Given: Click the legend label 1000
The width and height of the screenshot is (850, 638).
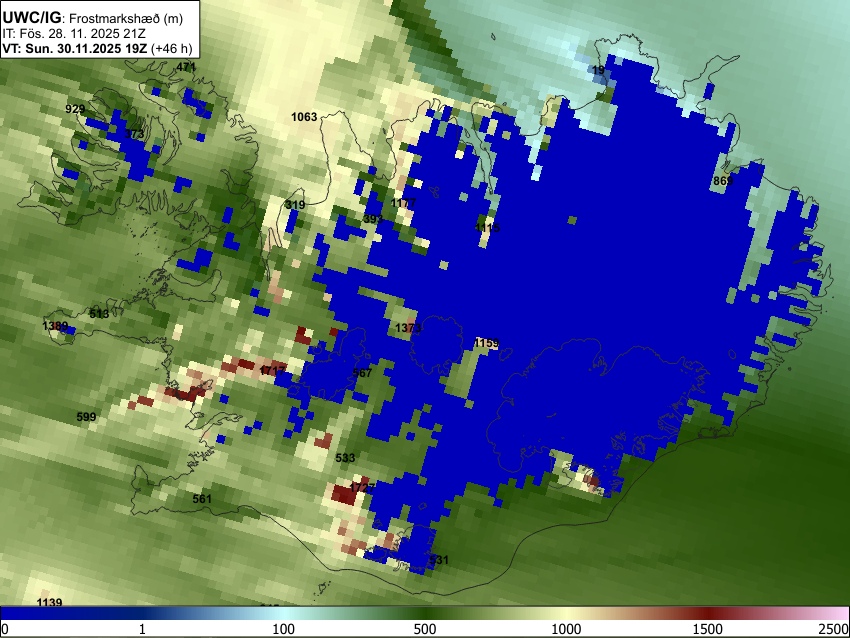Looking at the screenshot, I should (x=566, y=629).
